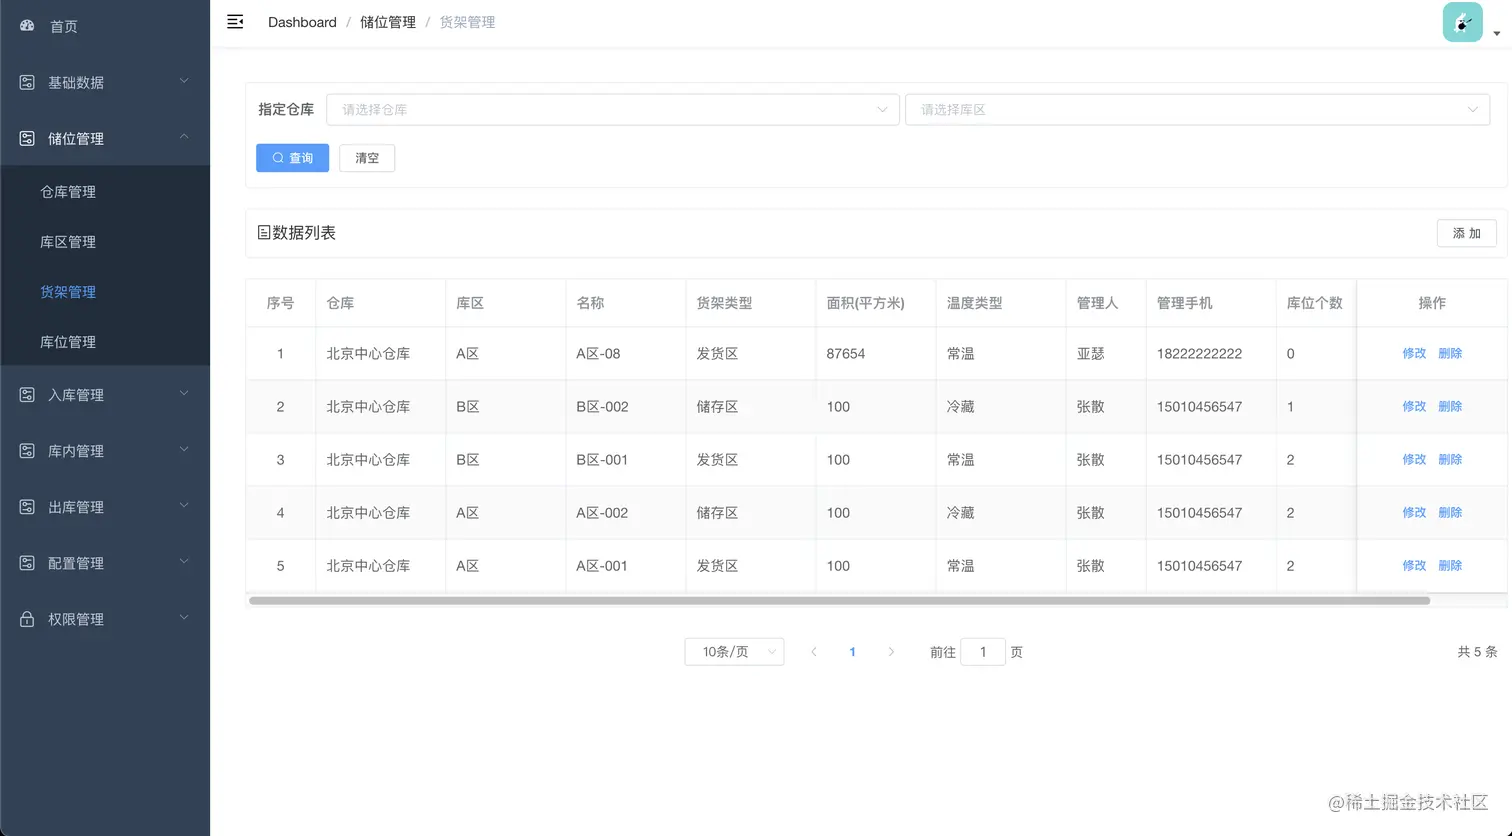Click the 配置管理 sidebar icon
This screenshot has width=1512, height=836.
[x=27, y=563]
